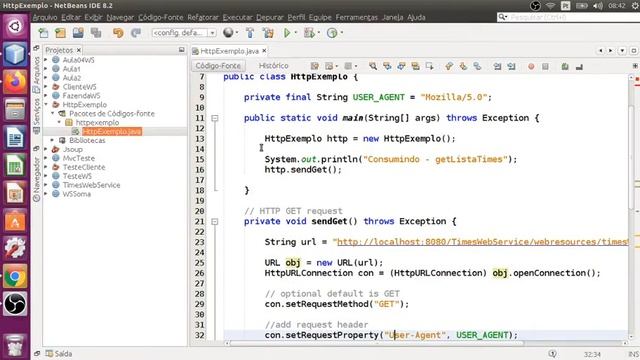Click the red Start Macro Recording icon
Viewport: 640px width, 360px height.
click(531, 66)
